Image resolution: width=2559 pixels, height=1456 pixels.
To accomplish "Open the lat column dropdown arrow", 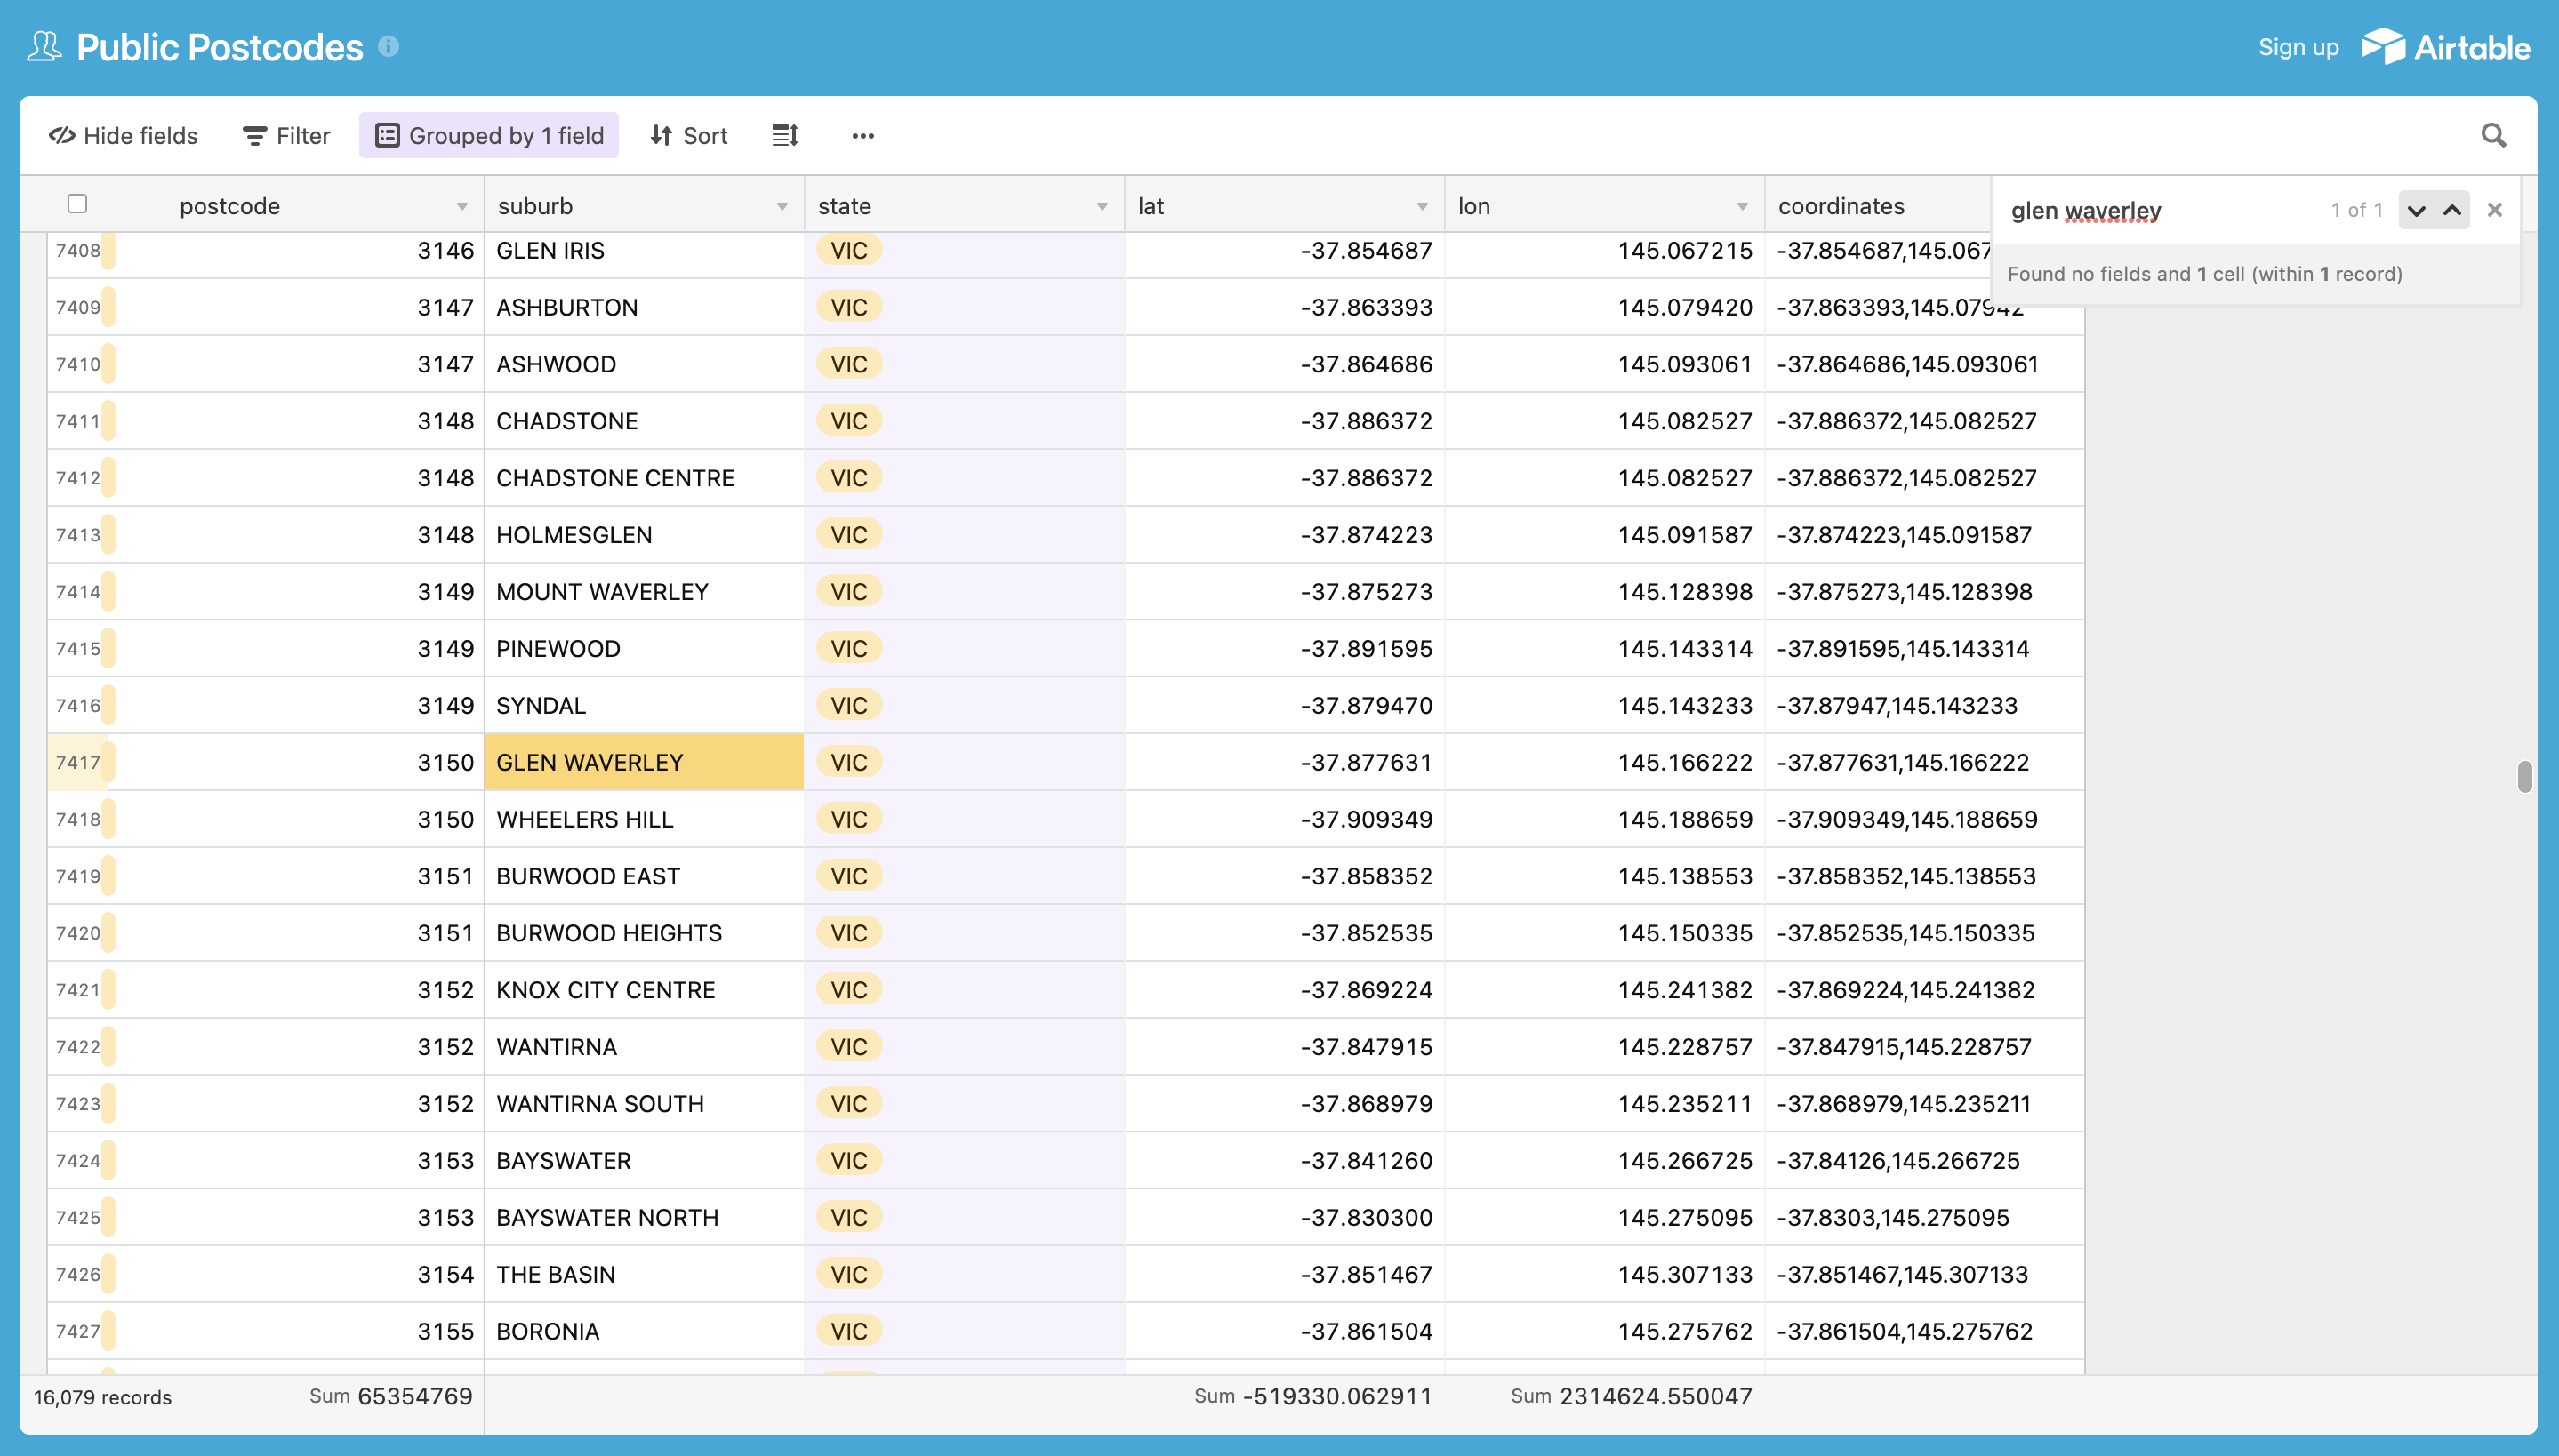I will (x=1422, y=206).
